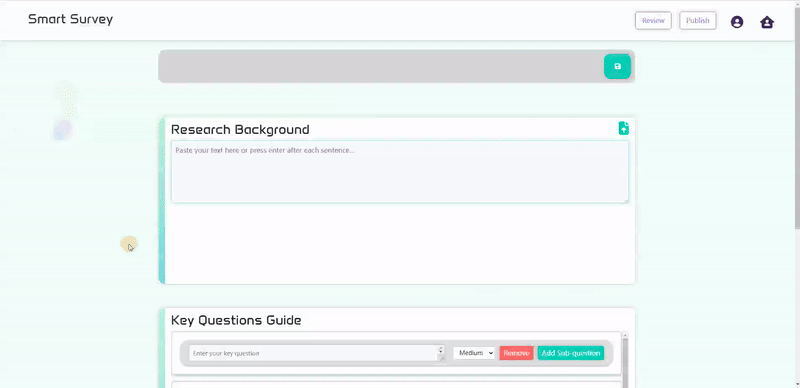The width and height of the screenshot is (800, 388).
Task: Click the Review button
Action: pos(653,21)
